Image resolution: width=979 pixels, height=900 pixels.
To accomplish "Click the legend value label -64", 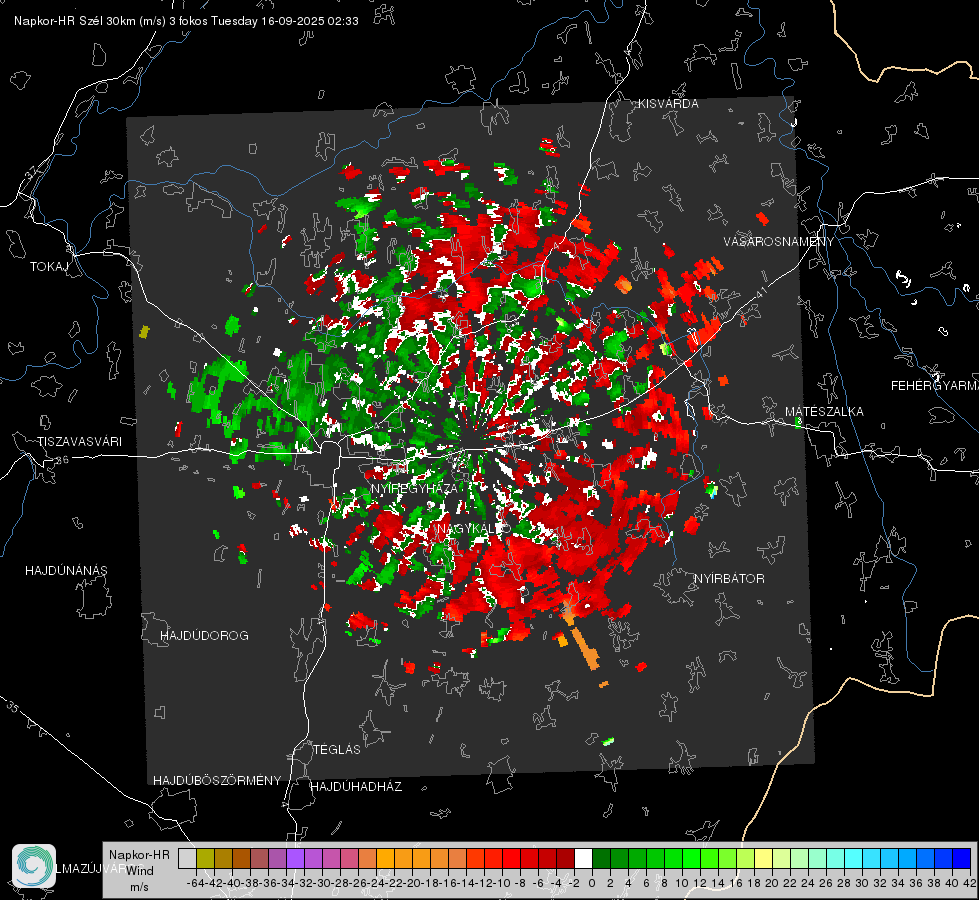I will pos(196,883).
